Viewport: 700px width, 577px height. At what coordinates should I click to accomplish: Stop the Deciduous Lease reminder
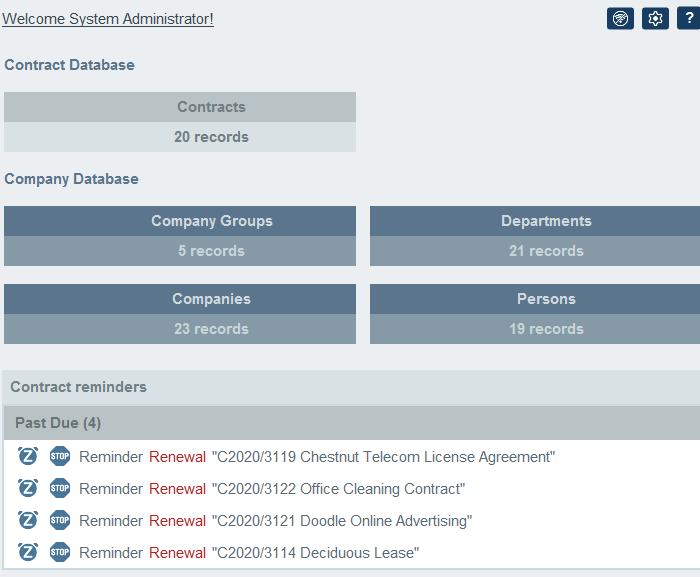point(60,553)
